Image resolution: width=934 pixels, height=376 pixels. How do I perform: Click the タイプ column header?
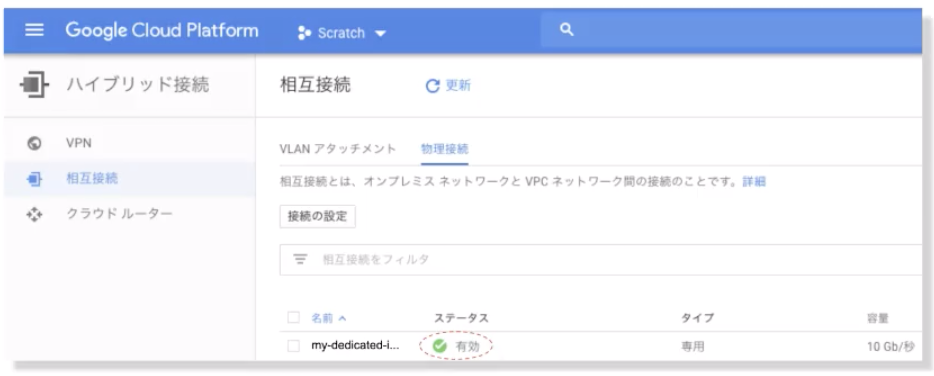pos(698,319)
